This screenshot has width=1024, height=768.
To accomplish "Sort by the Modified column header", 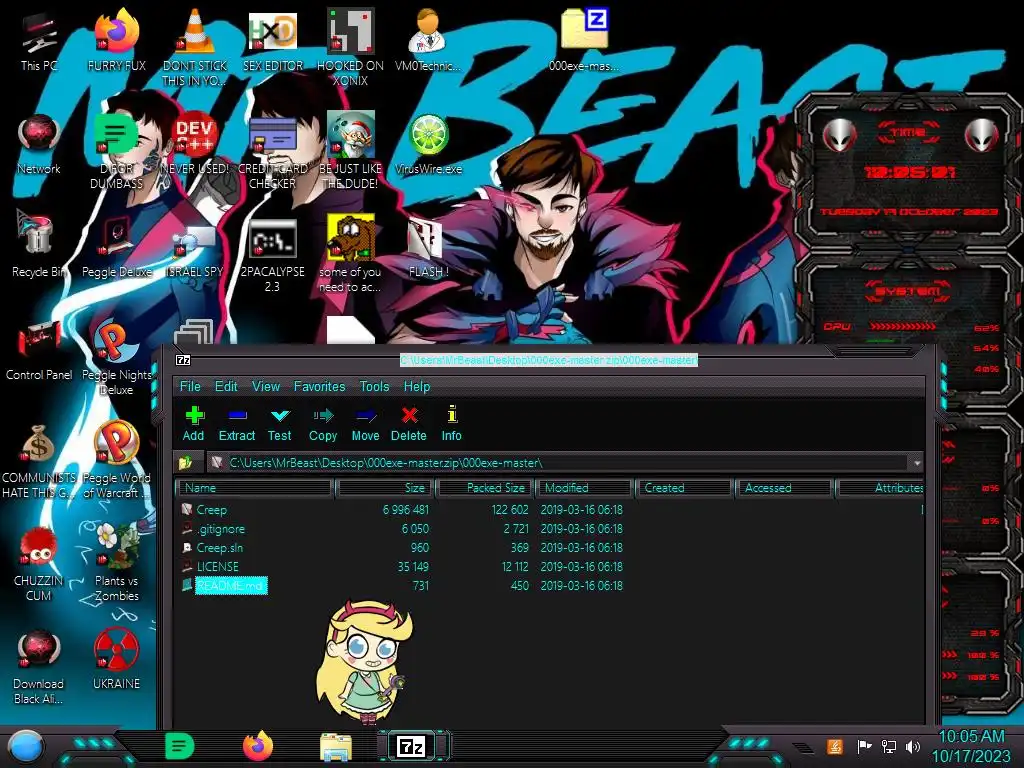I will [585, 488].
